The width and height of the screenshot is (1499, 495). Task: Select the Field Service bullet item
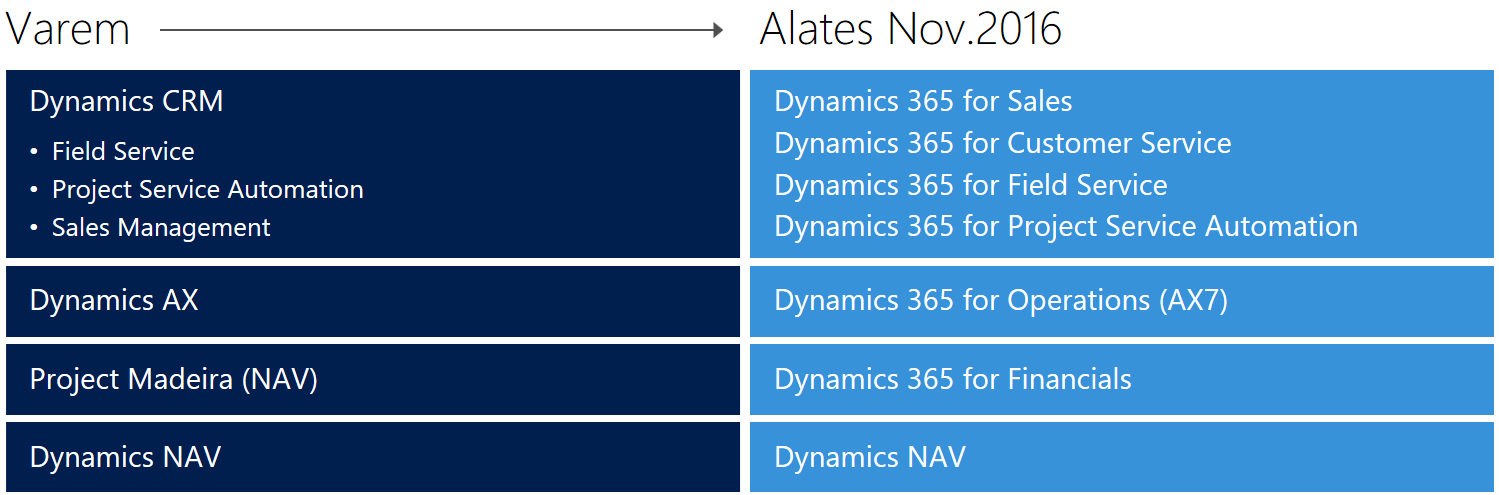(x=123, y=151)
